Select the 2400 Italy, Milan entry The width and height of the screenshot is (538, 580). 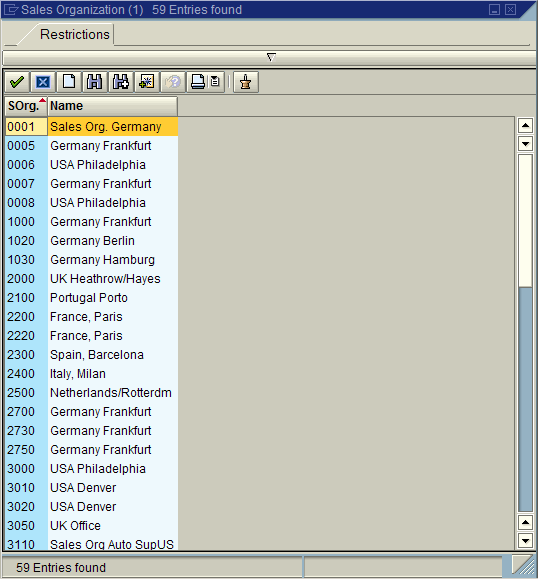click(91, 374)
